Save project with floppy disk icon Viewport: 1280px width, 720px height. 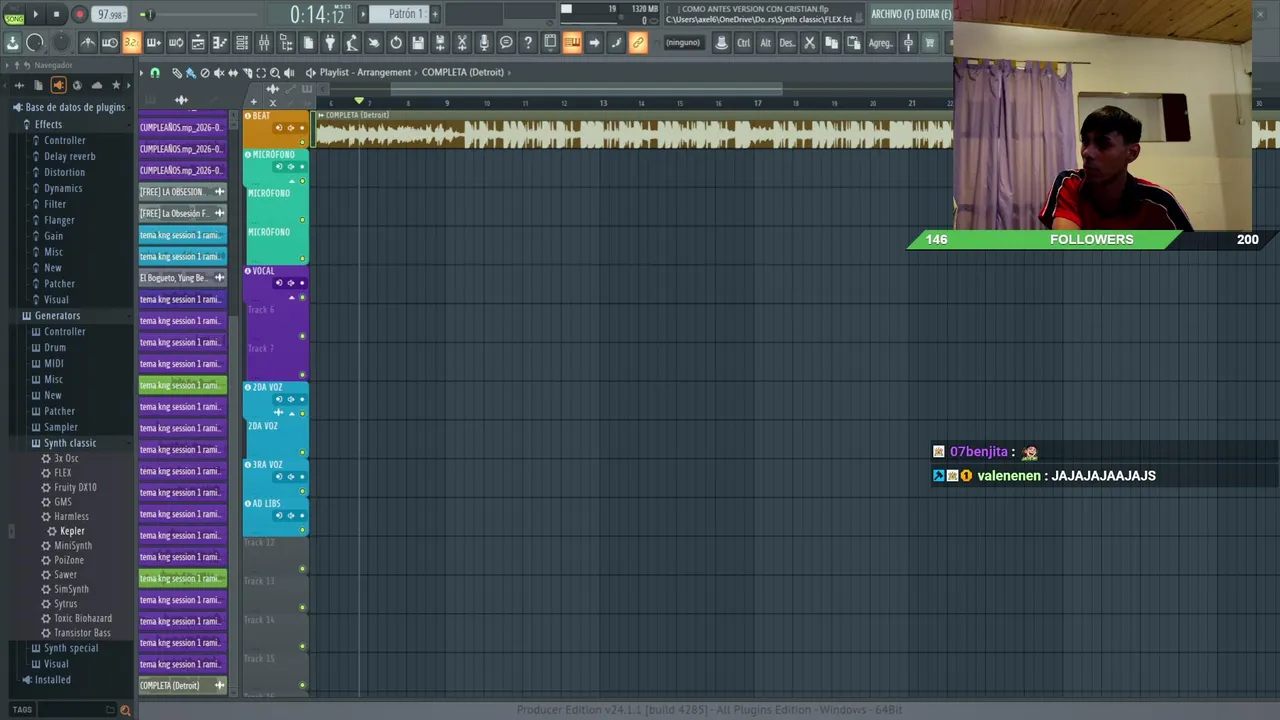click(418, 43)
